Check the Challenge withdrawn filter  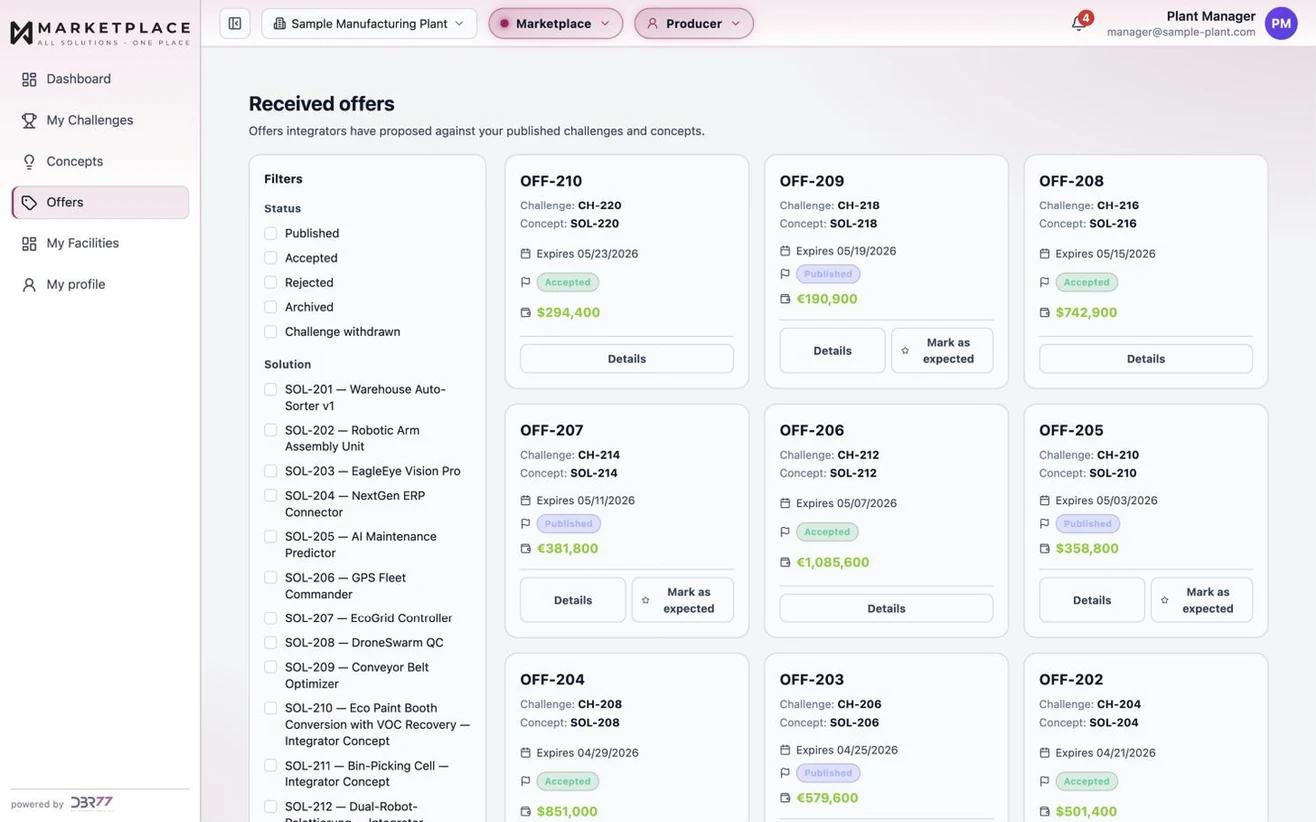[x=270, y=331]
